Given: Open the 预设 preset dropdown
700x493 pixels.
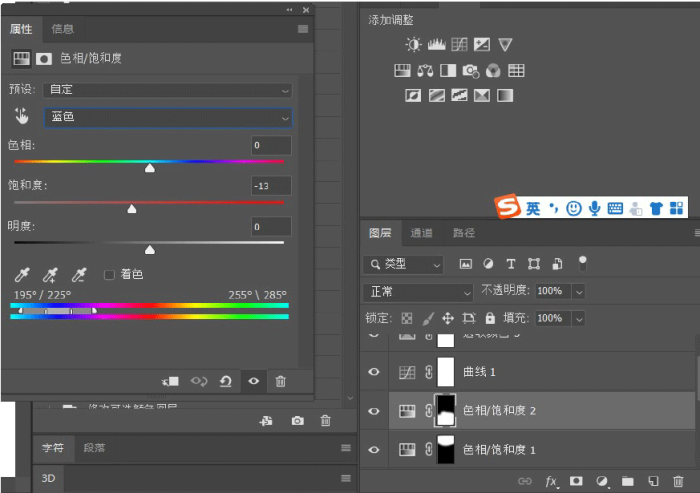Looking at the screenshot, I should (168, 90).
